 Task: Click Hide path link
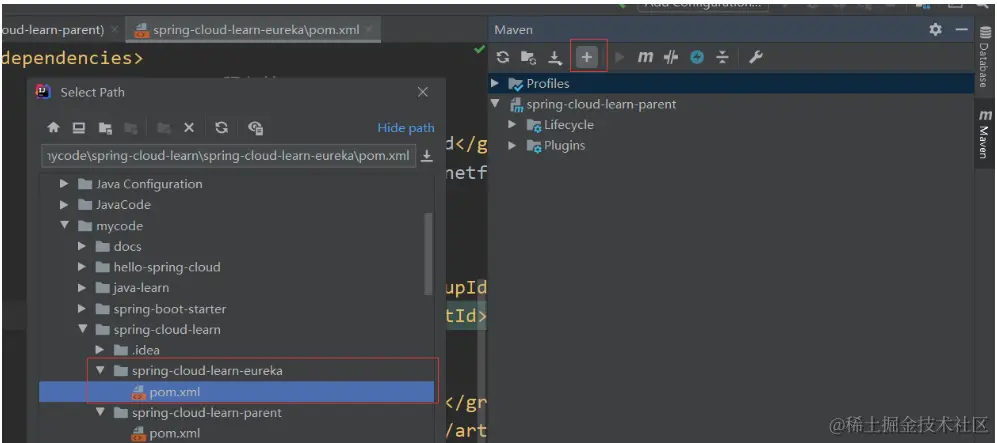(406, 128)
